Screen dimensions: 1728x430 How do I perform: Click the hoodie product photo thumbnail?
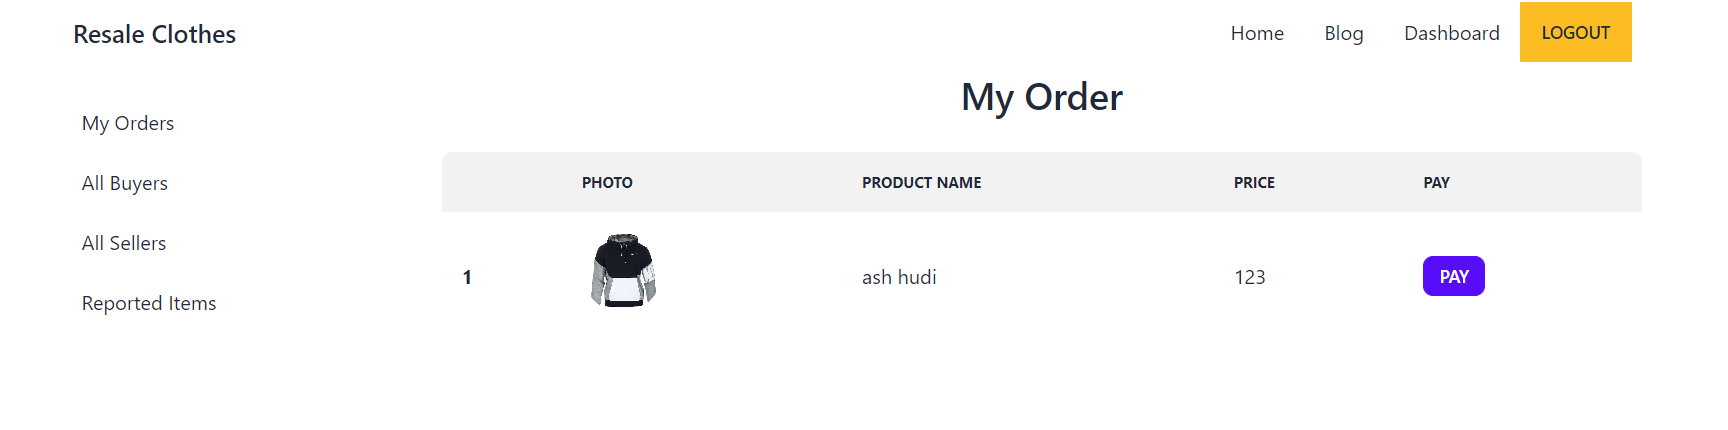(623, 271)
